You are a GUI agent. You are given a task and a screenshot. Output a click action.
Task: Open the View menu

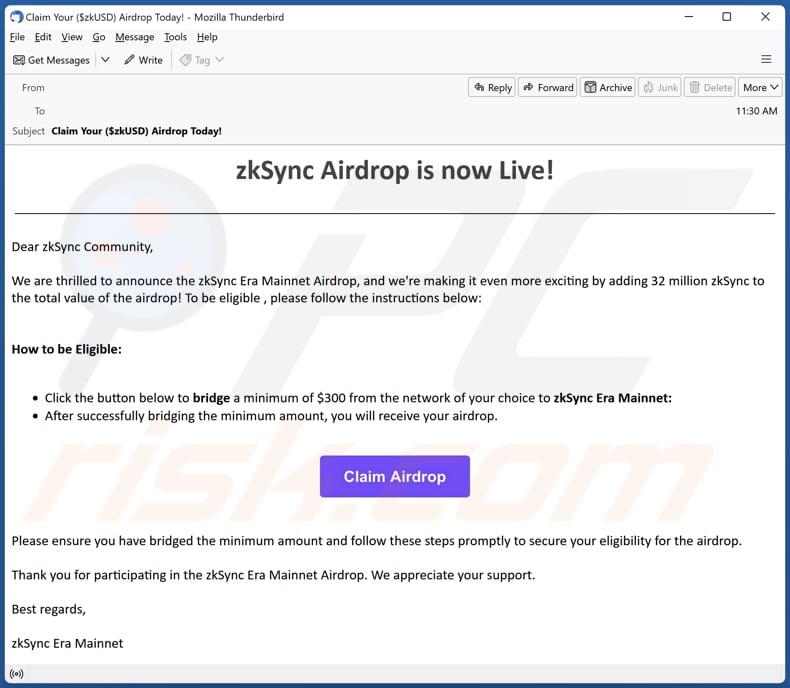pyautogui.click(x=72, y=37)
